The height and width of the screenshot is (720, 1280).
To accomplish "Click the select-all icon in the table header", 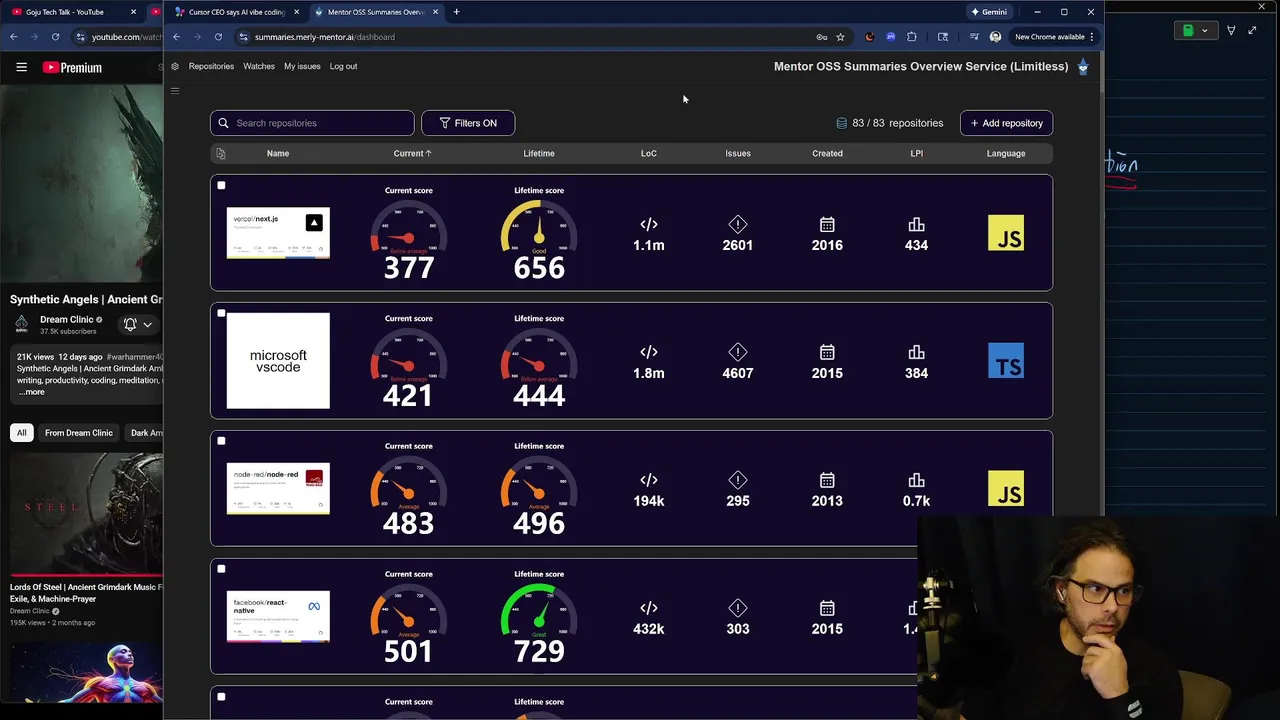I will [x=221, y=153].
